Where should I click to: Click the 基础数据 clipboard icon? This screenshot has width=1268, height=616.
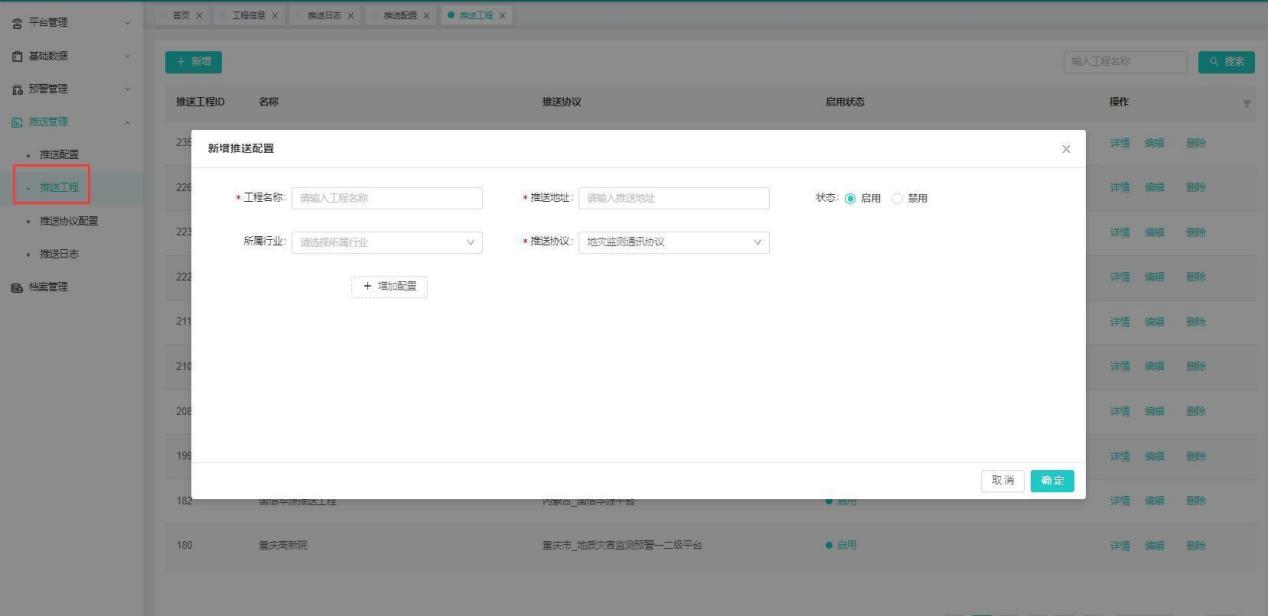click(x=17, y=56)
